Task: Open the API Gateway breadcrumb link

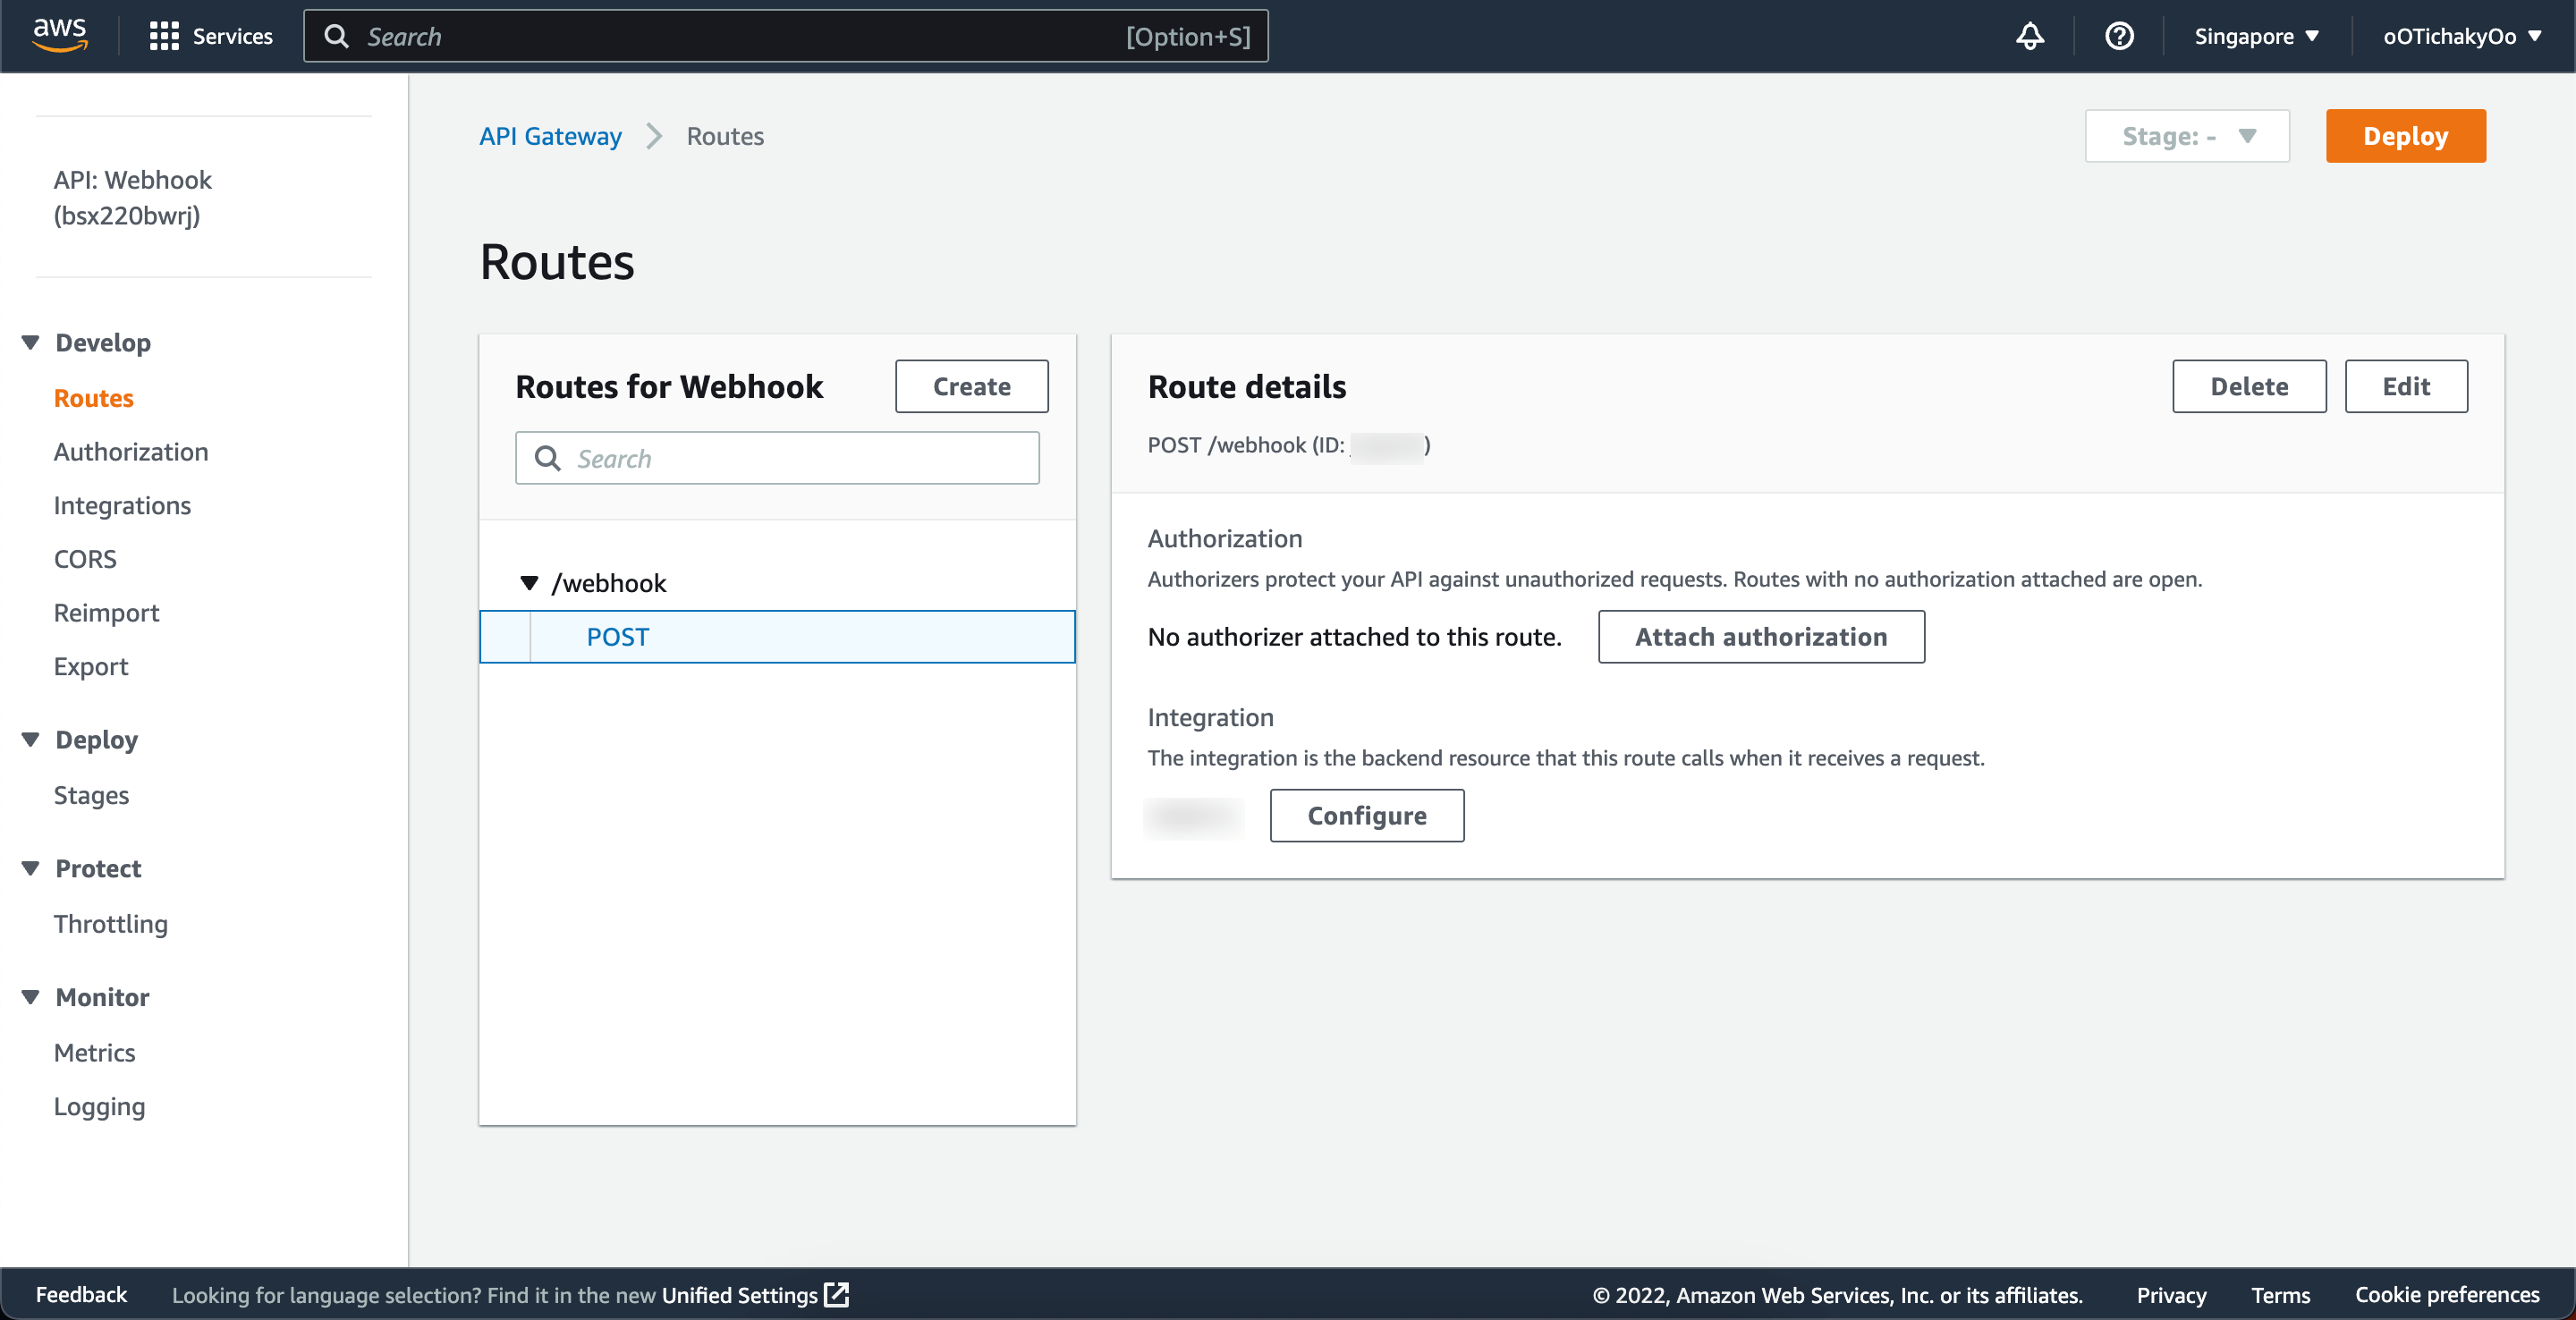Action: point(550,136)
